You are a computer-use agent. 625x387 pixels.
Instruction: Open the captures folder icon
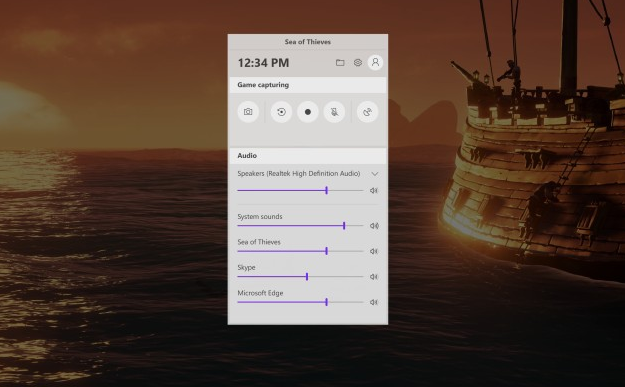pos(340,63)
